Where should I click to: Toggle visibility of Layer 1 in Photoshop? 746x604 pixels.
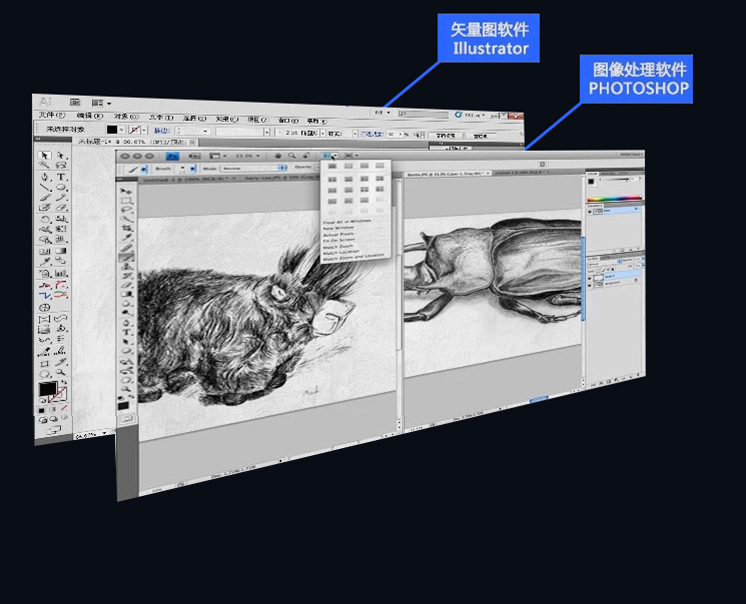(590, 277)
